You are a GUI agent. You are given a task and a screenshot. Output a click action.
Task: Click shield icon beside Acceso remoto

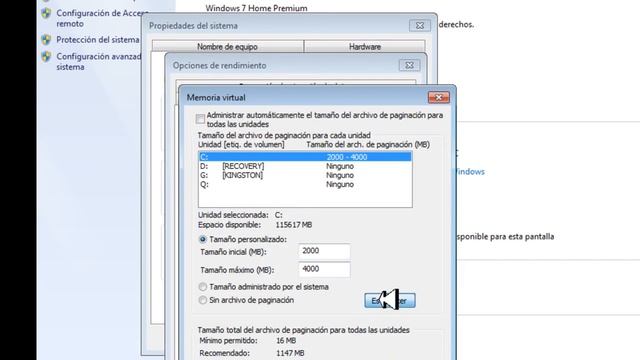coord(46,13)
